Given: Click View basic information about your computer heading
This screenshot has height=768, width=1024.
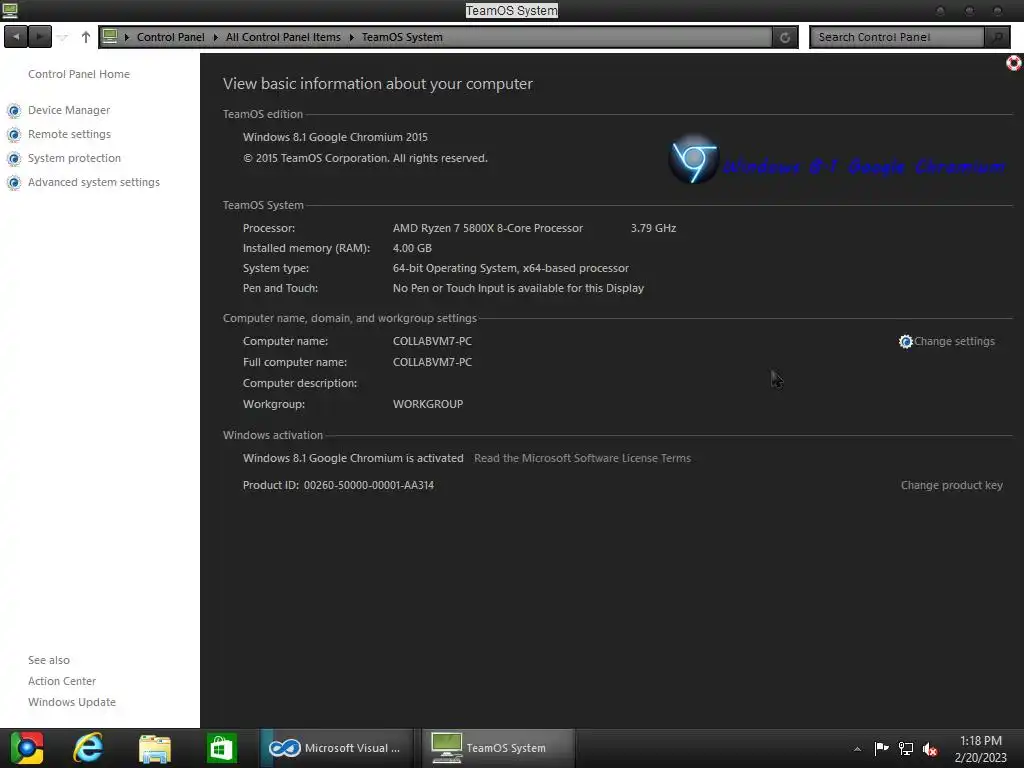Looking at the screenshot, I should click(377, 84).
